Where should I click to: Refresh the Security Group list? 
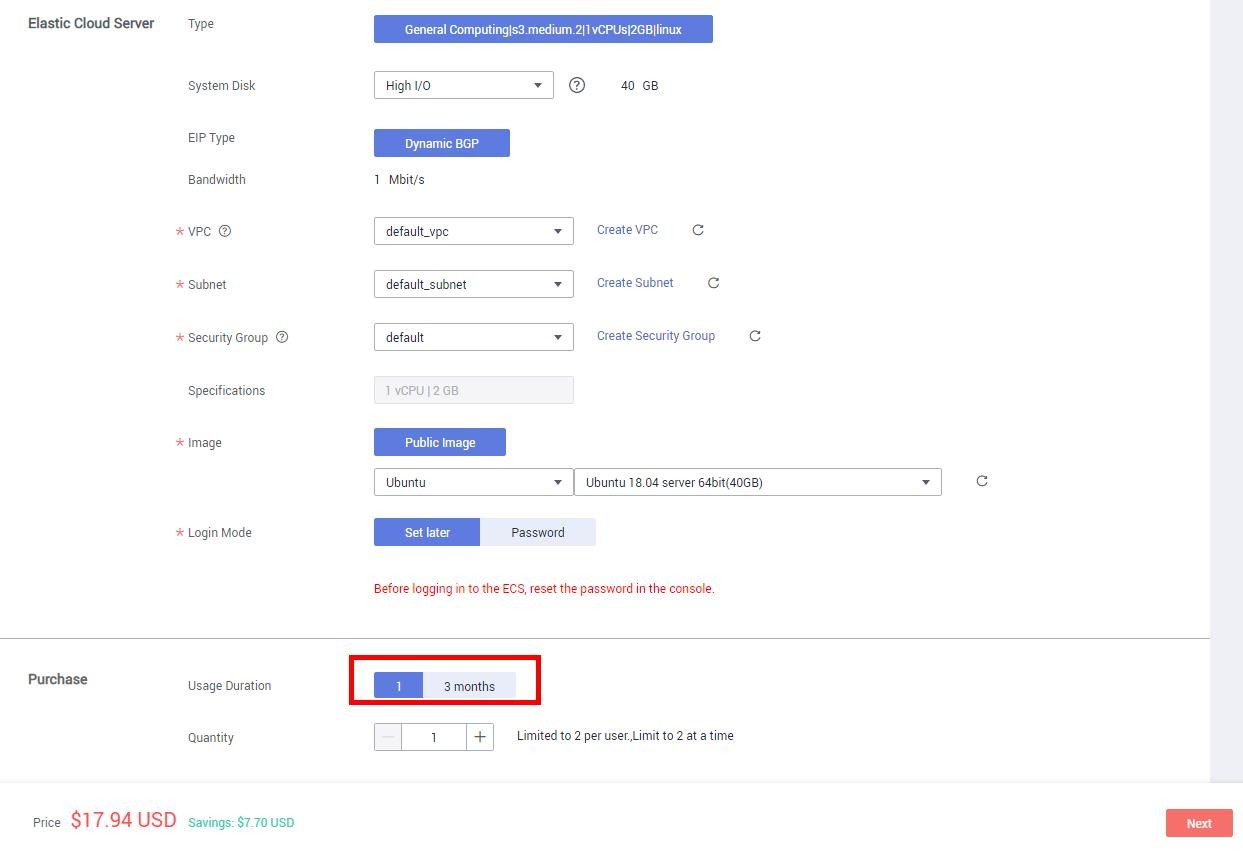click(755, 335)
